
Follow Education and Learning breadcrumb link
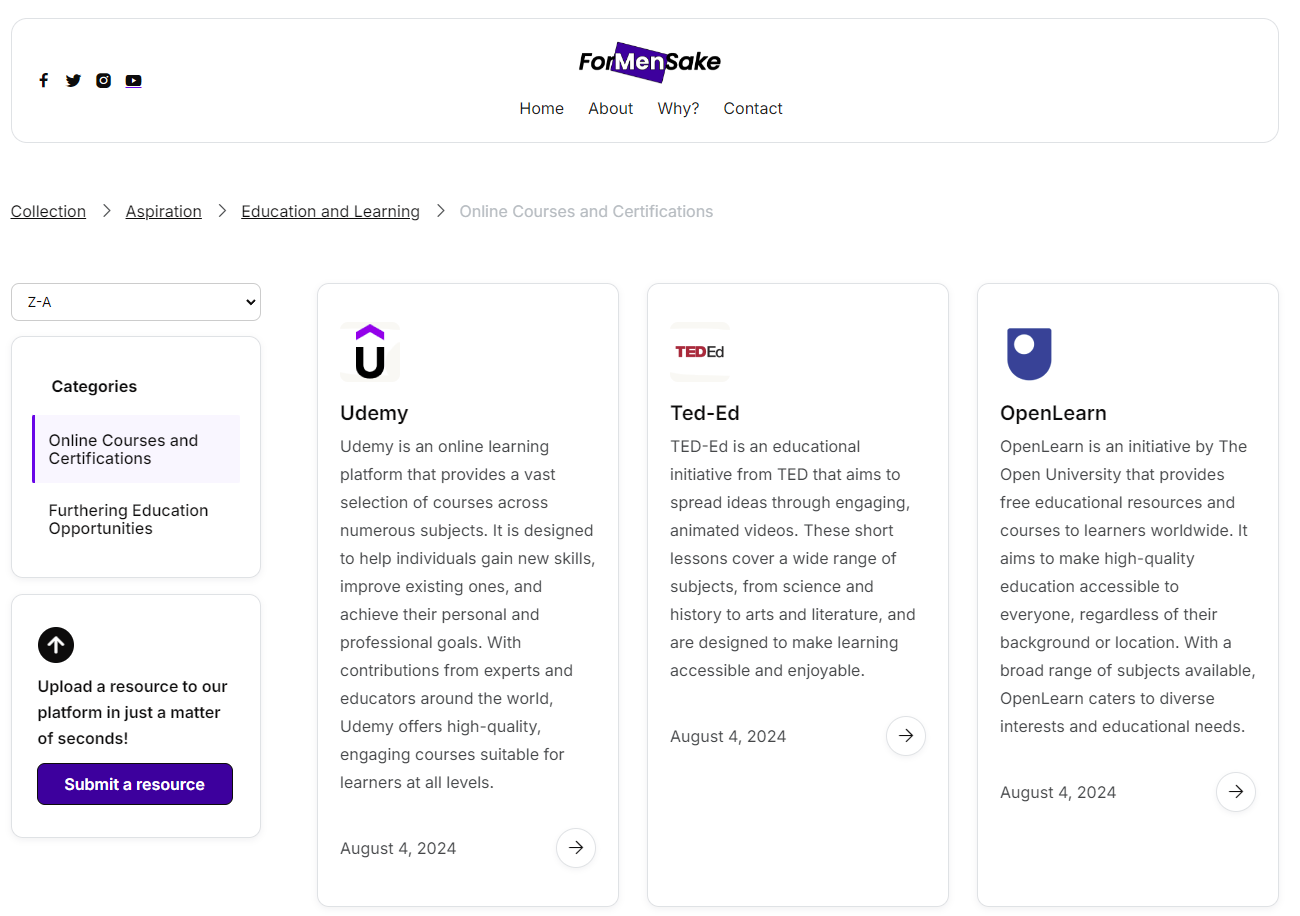331,211
